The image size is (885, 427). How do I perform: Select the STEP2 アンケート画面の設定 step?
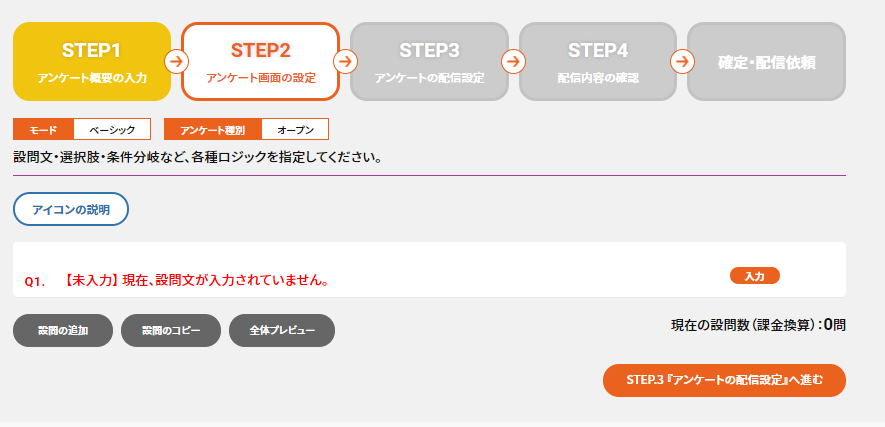tap(260, 61)
